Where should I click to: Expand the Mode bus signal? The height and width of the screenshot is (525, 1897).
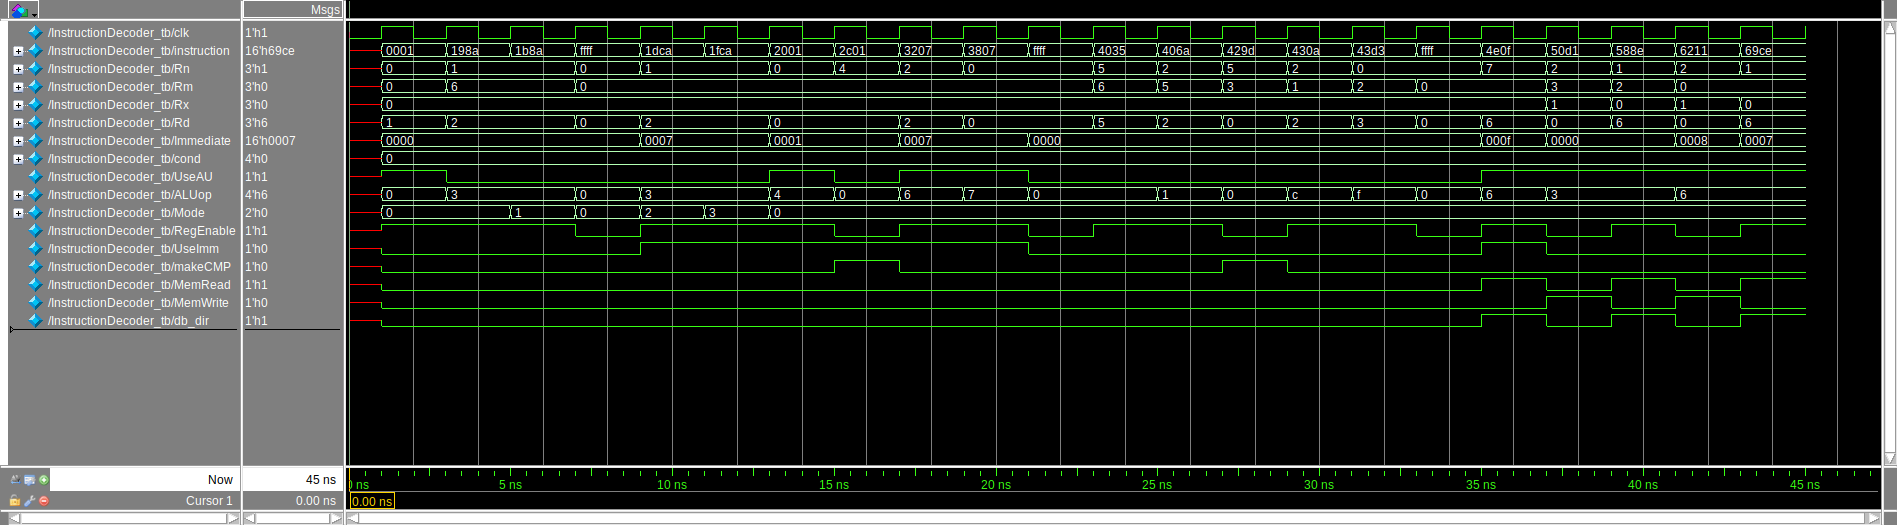(x=18, y=213)
